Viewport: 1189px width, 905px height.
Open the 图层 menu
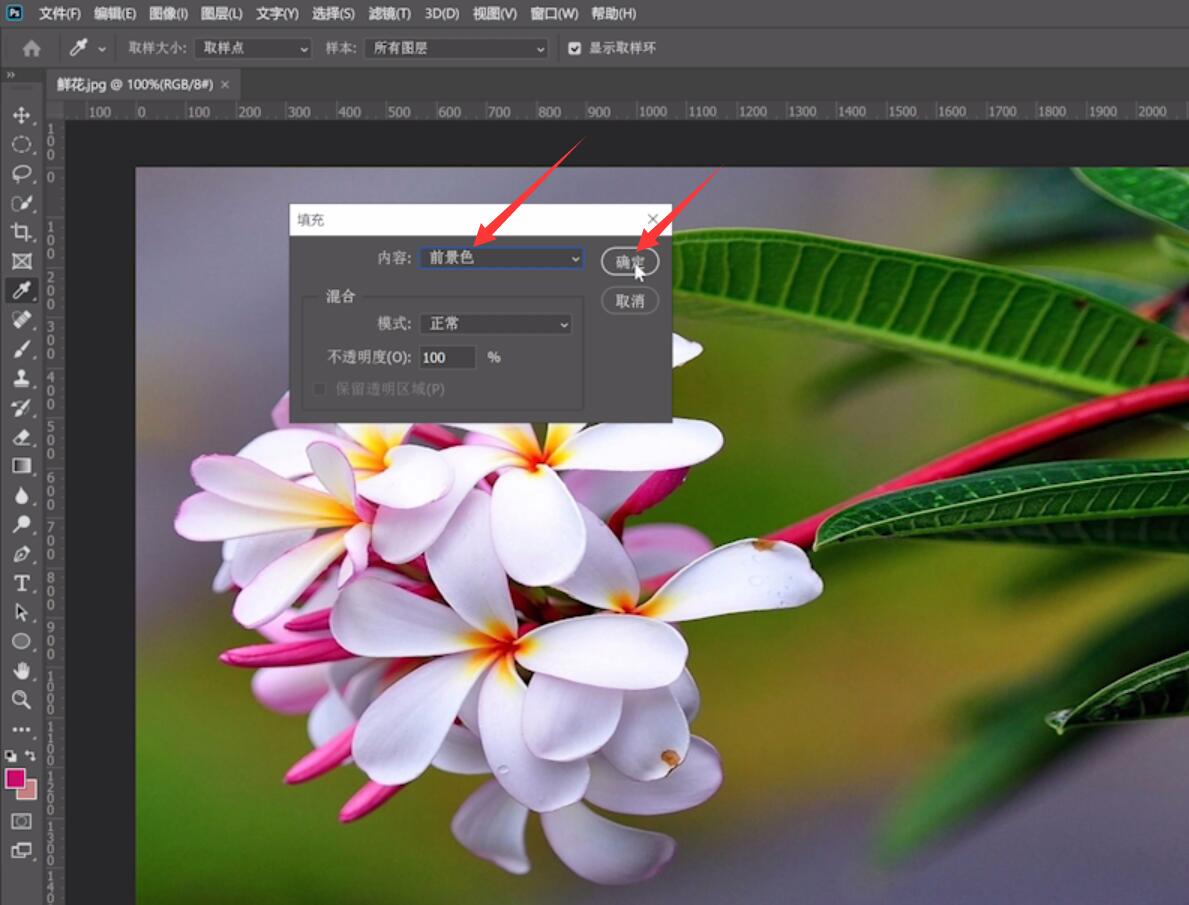pos(221,14)
